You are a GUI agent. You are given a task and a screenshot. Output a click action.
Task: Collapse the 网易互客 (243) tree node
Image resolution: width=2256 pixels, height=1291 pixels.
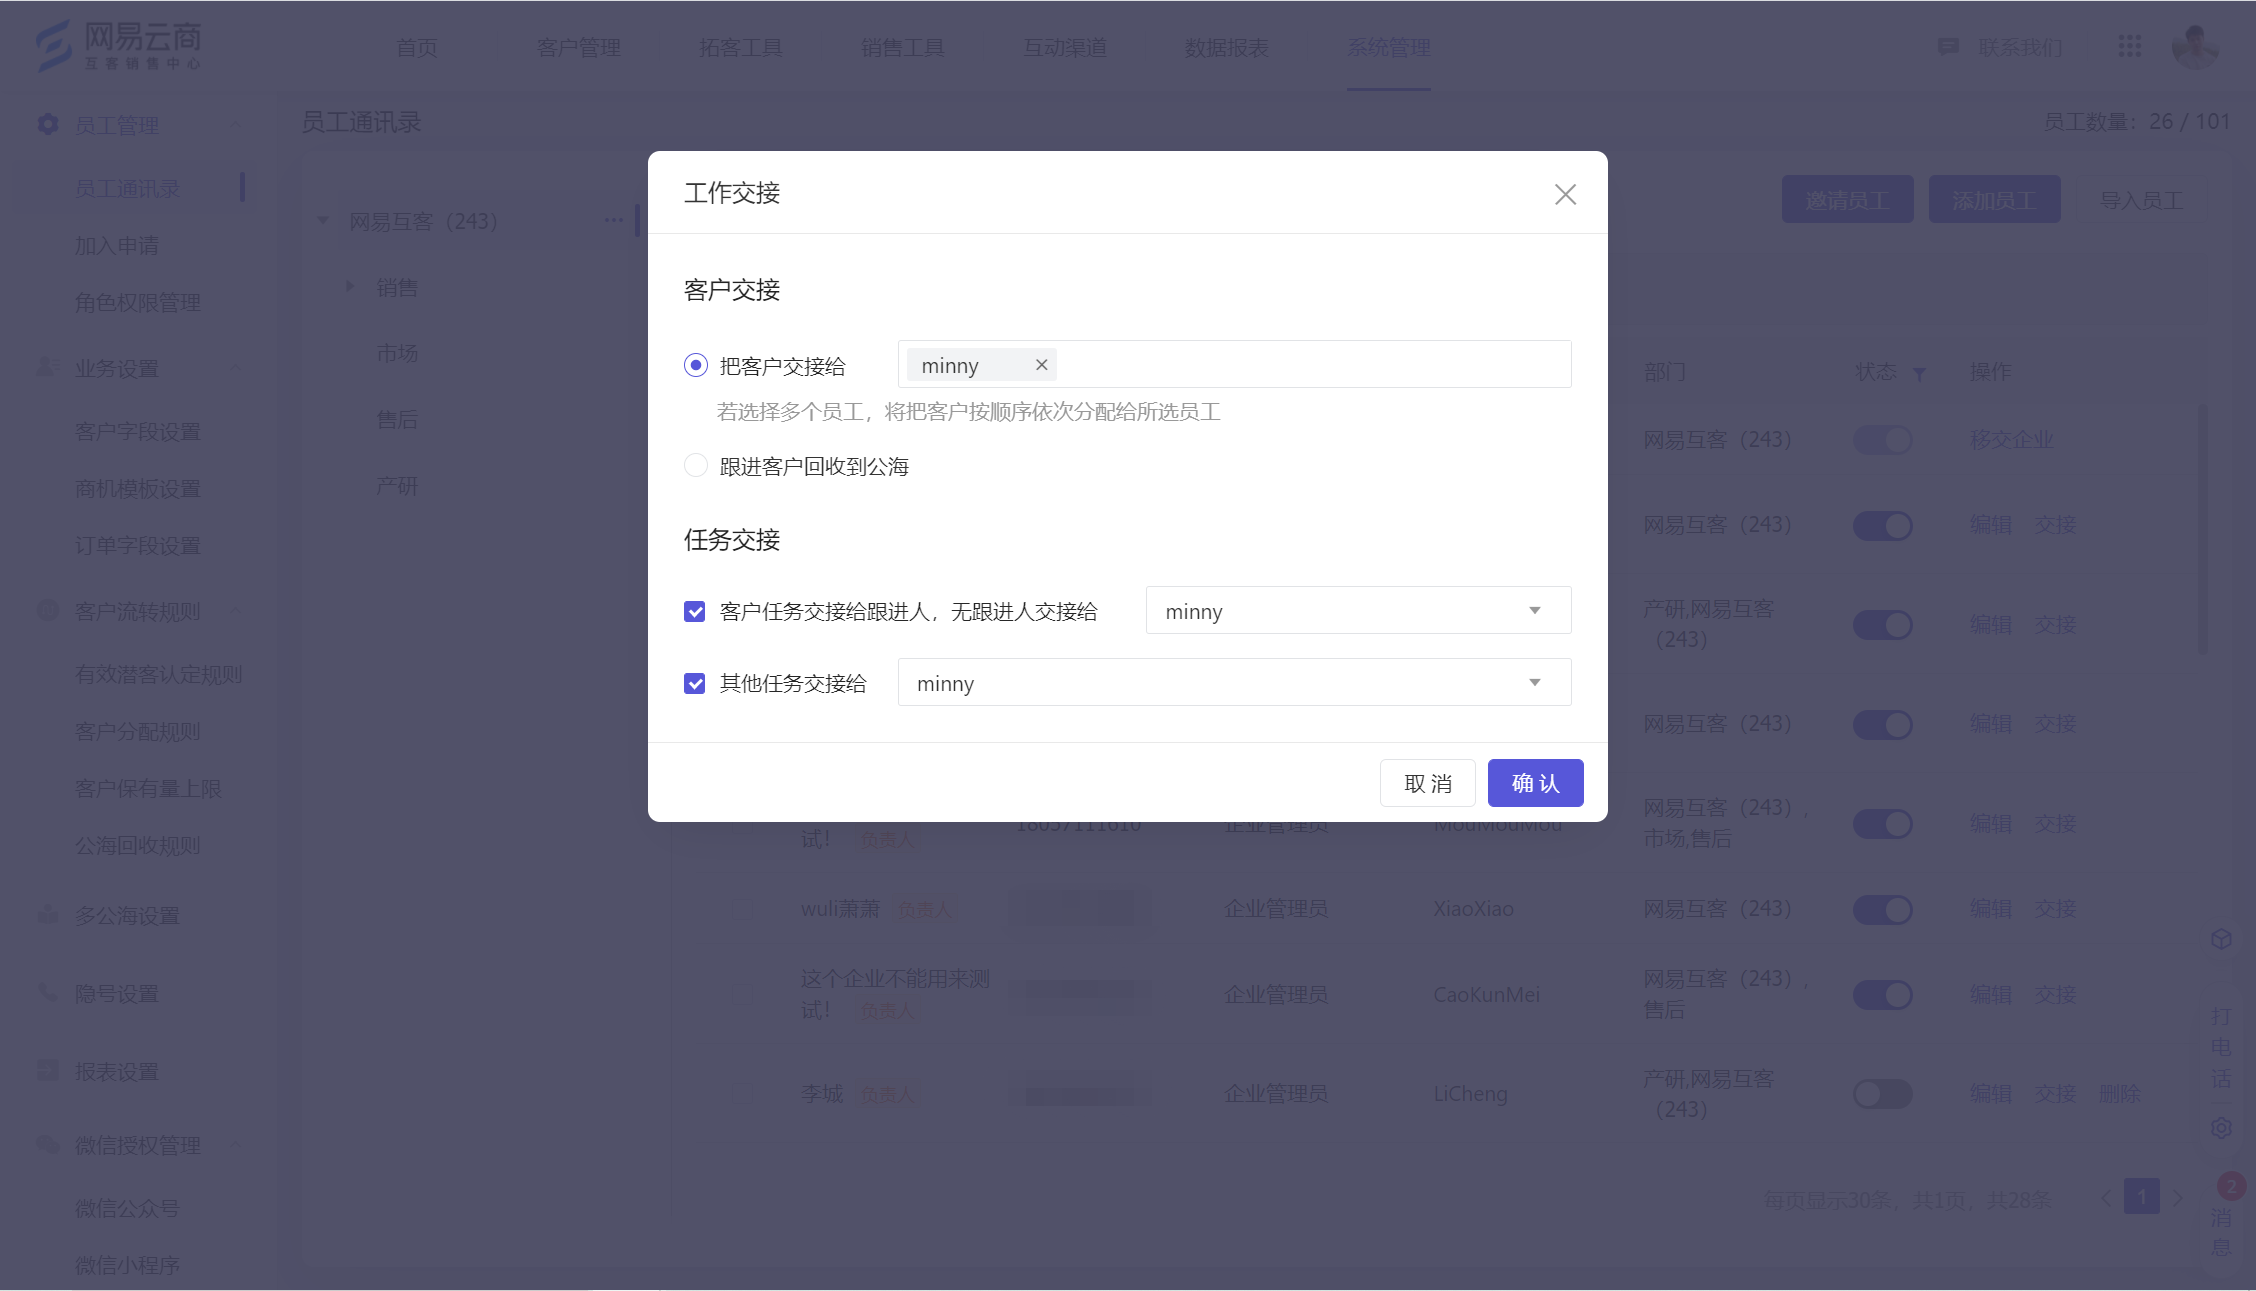(323, 220)
